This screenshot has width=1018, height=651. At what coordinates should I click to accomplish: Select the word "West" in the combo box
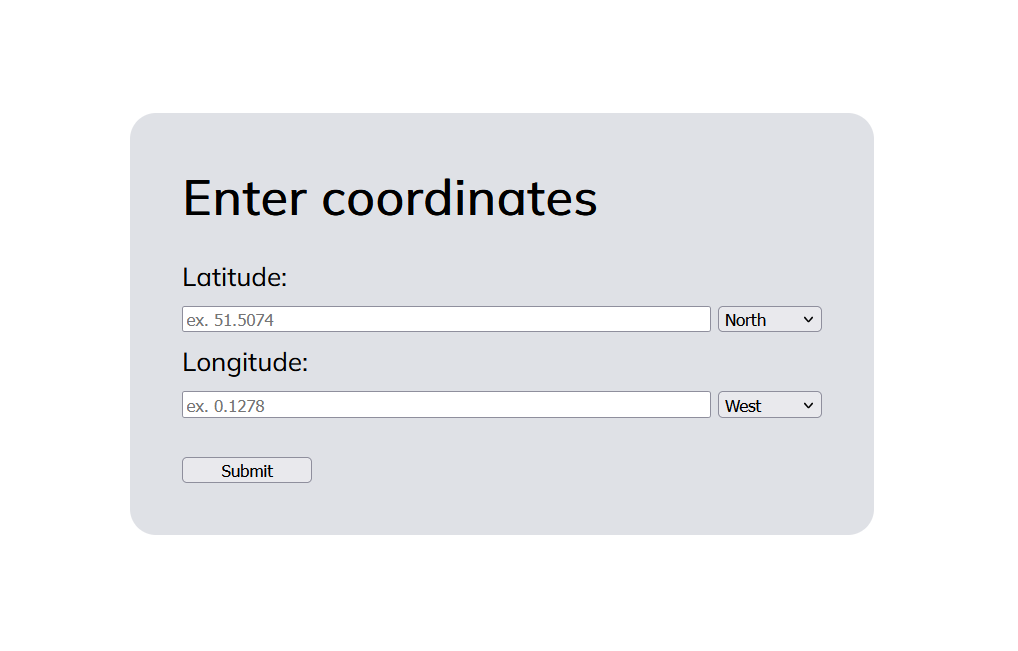[743, 406]
